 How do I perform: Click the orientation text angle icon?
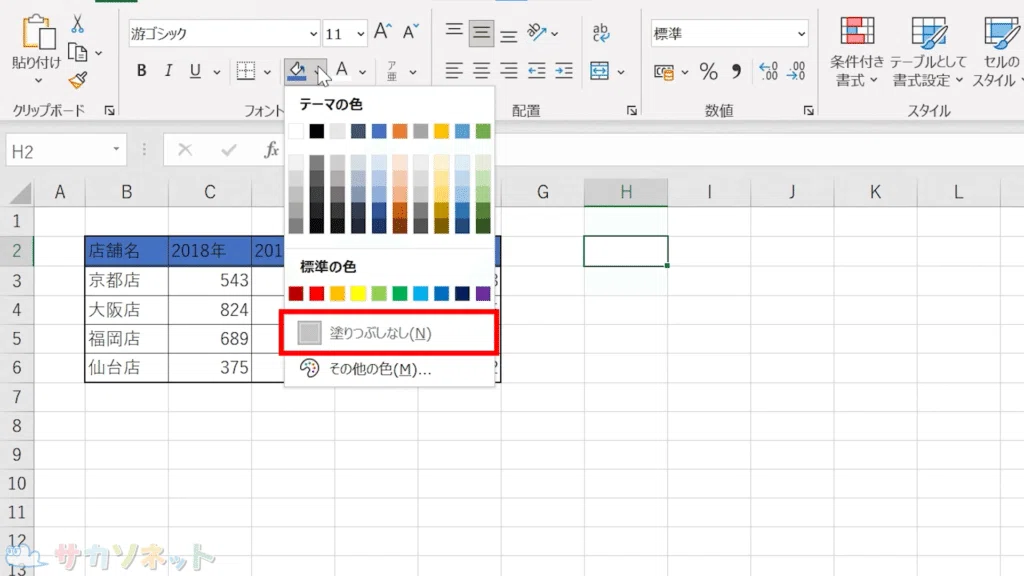(536, 31)
